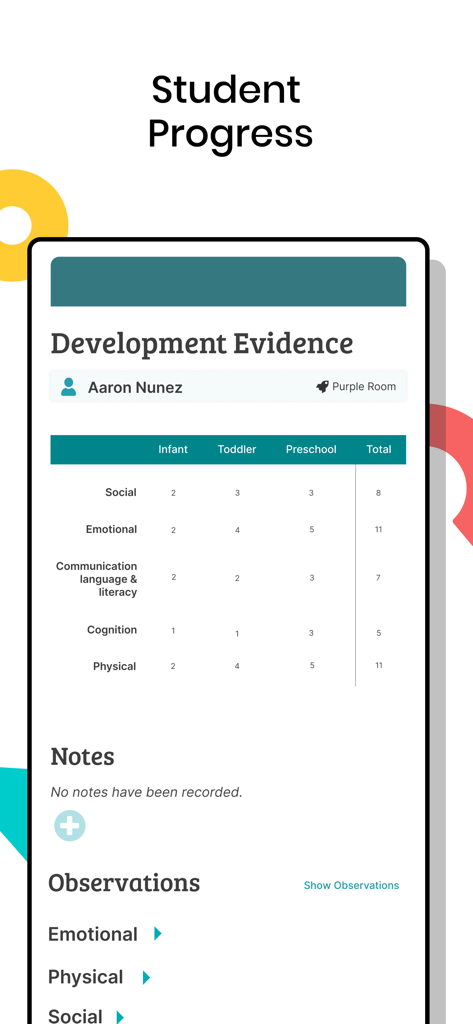Image resolution: width=473 pixels, height=1024 pixels.
Task: Open the Physical observations category
Action: click(86, 977)
